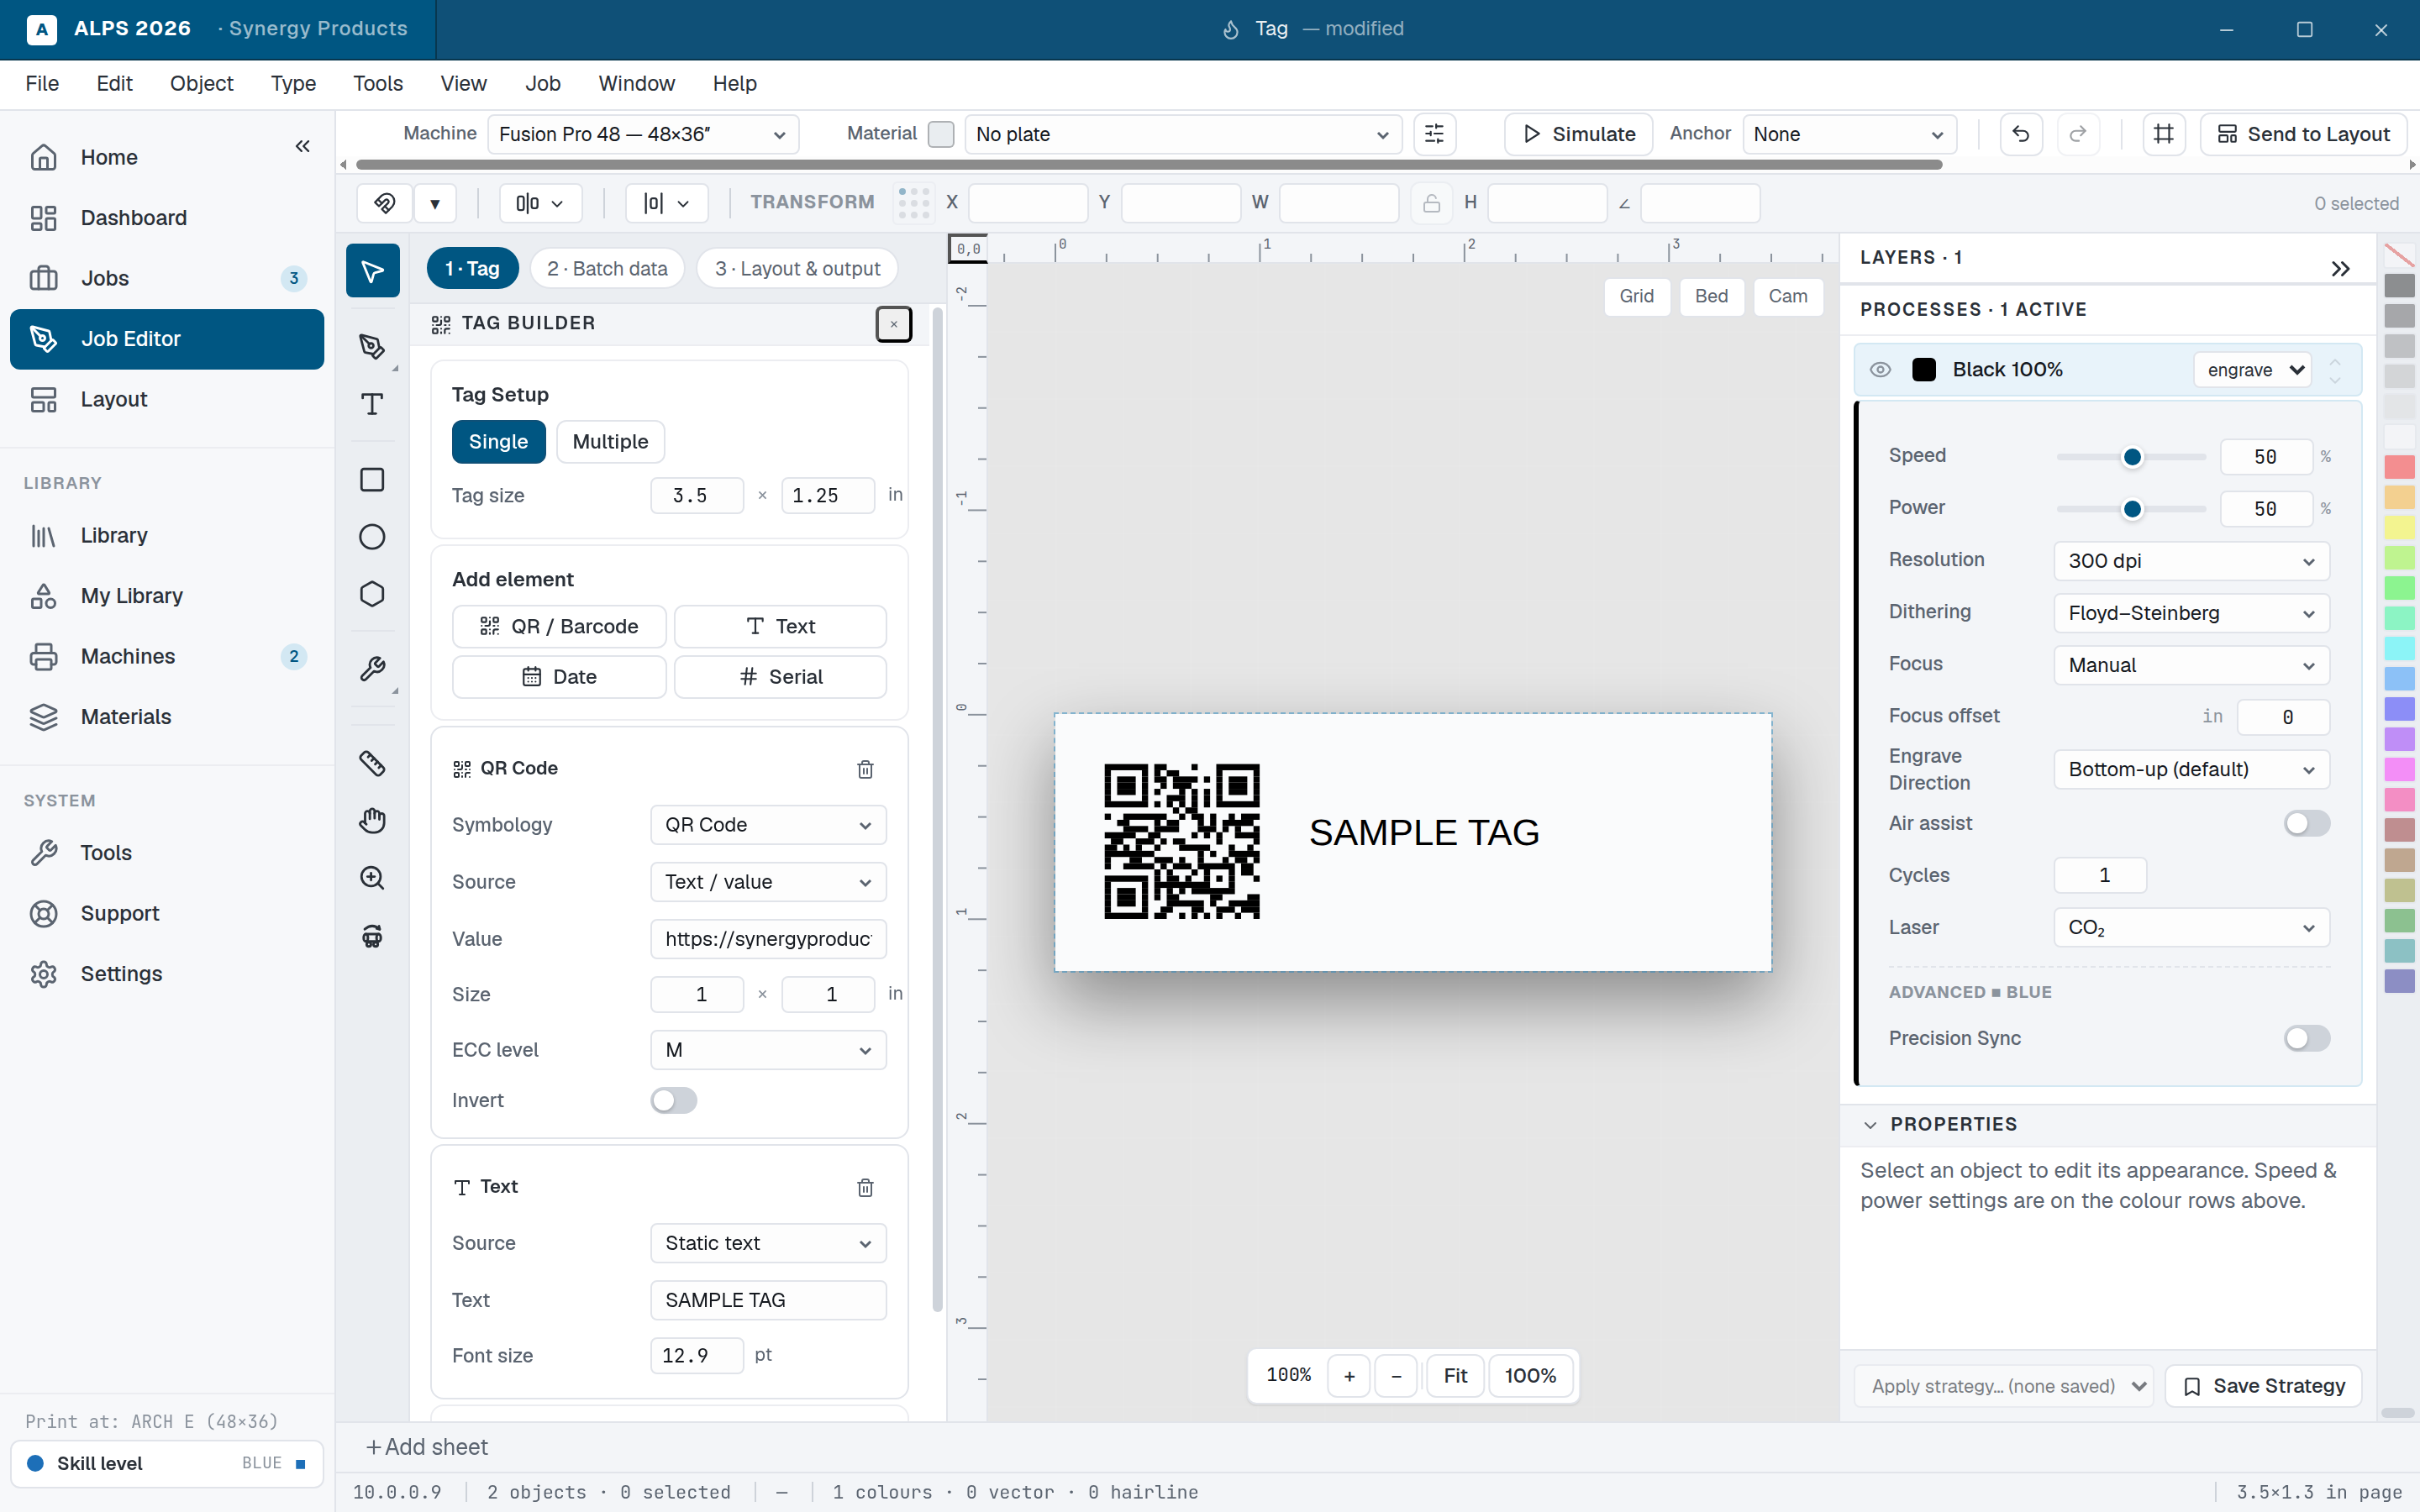Viewport: 2420px width, 1512px height.
Task: Click the undo arrow icon
Action: (x=2021, y=134)
